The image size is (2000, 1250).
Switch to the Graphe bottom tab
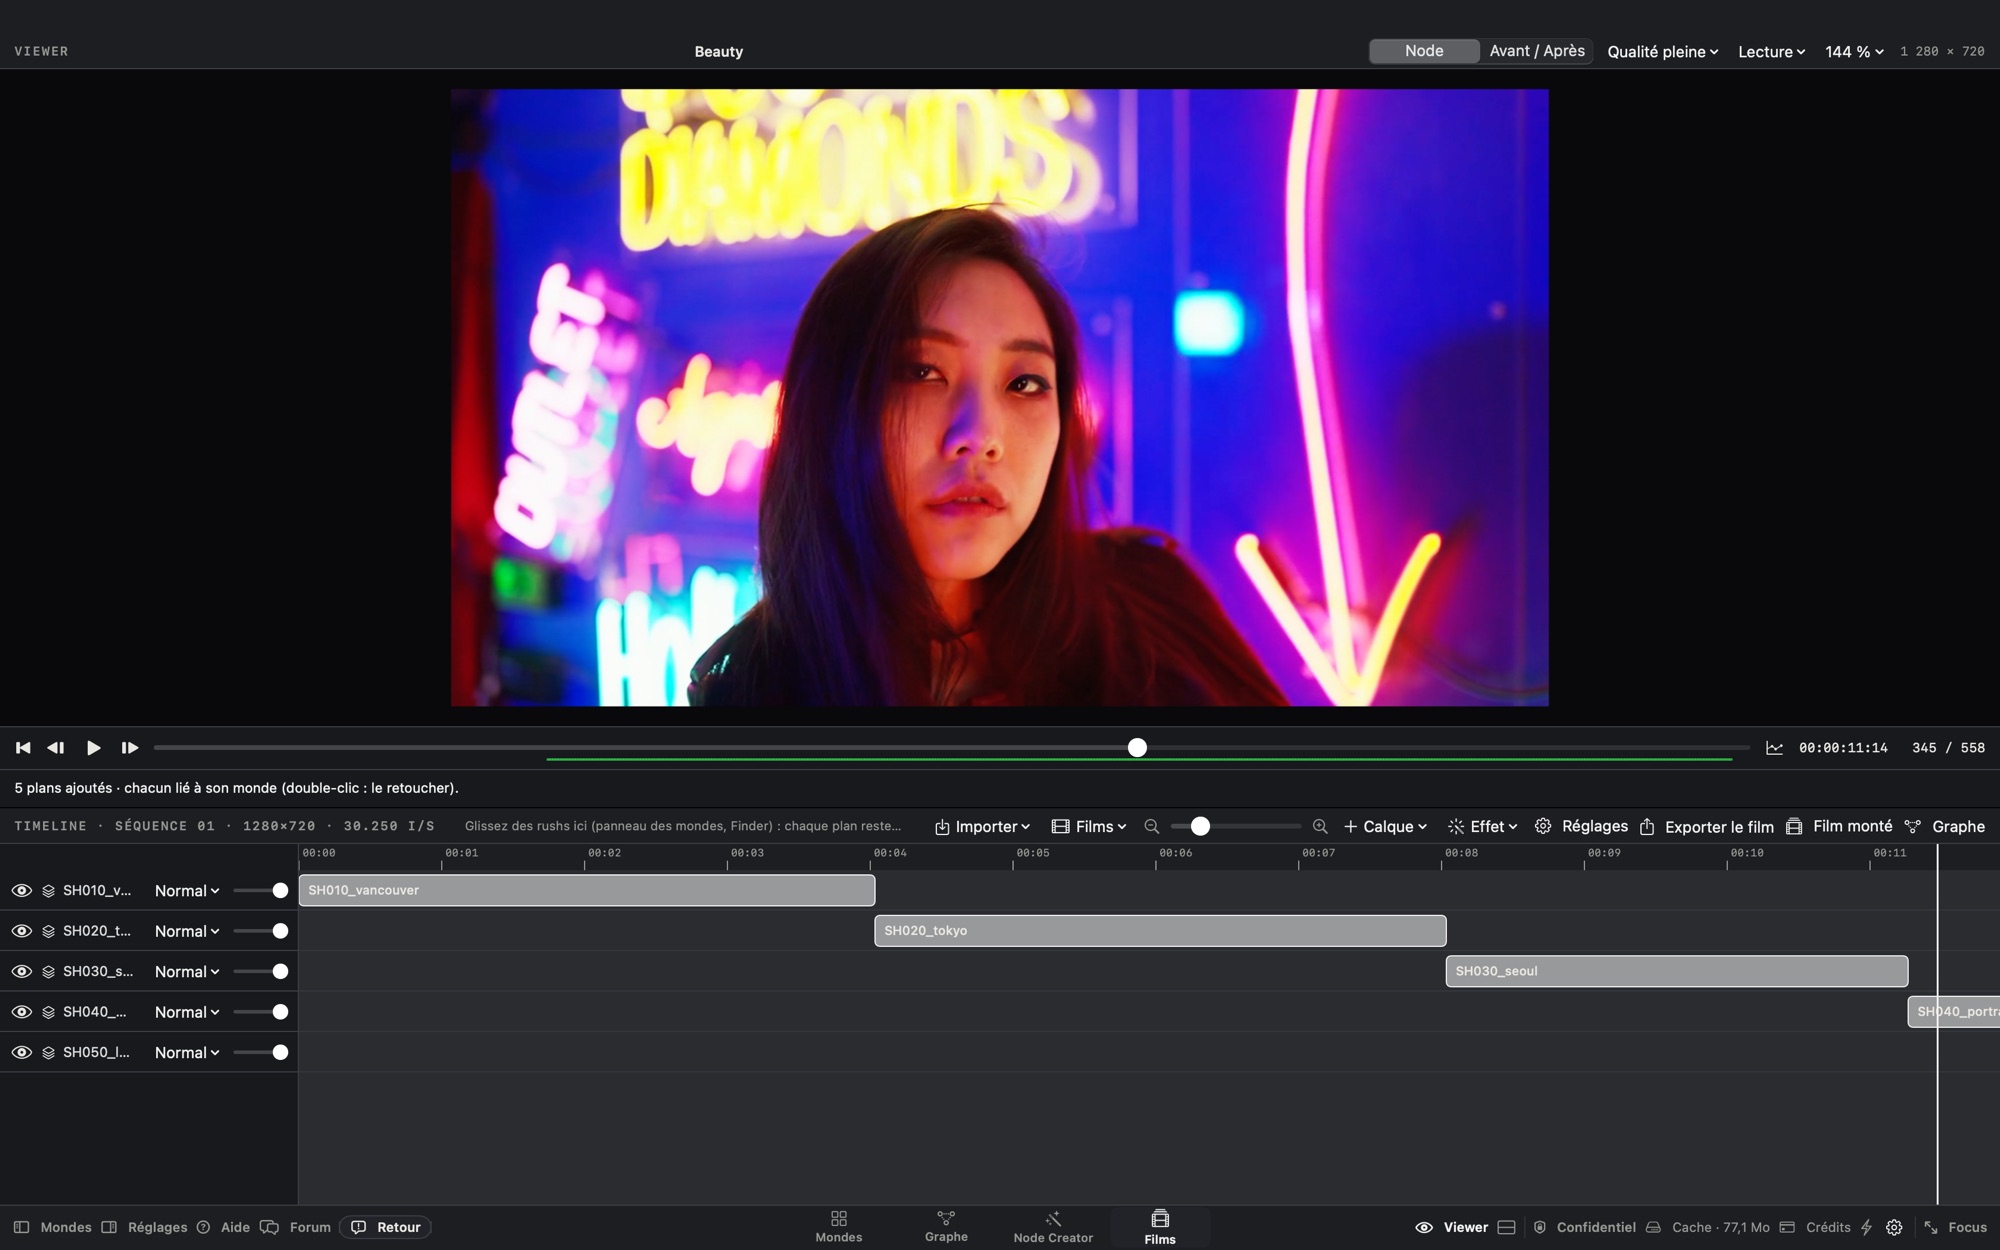point(946,1227)
